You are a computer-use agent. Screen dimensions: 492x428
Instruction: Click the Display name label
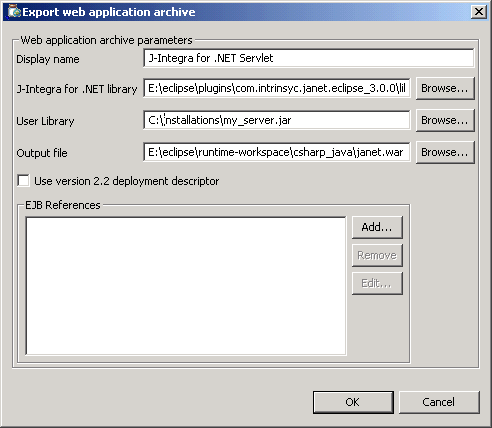(x=48, y=59)
